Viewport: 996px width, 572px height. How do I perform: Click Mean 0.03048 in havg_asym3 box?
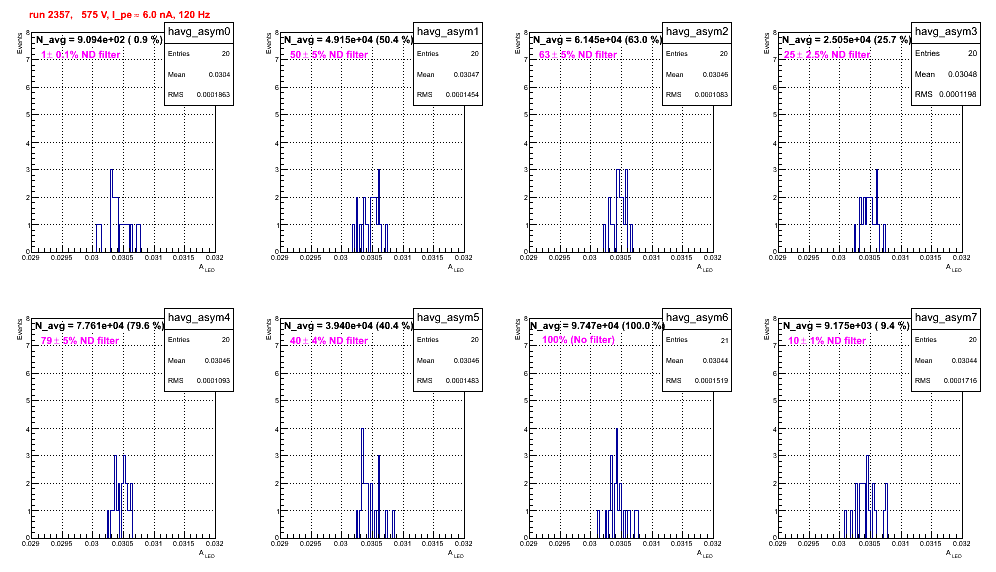click(x=946, y=74)
